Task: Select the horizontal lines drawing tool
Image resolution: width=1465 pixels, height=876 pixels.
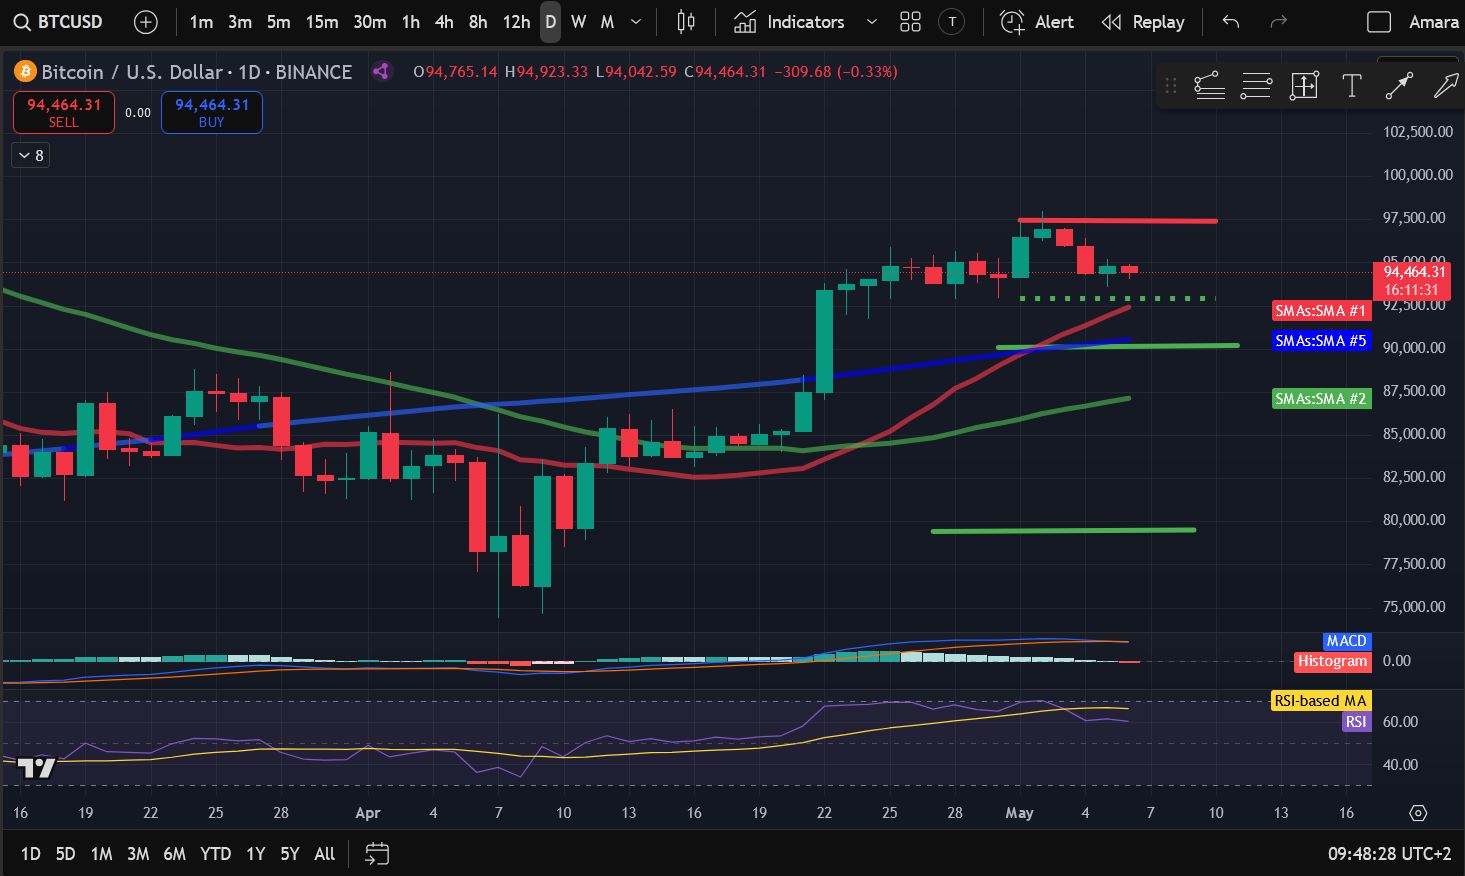Action: point(1256,86)
